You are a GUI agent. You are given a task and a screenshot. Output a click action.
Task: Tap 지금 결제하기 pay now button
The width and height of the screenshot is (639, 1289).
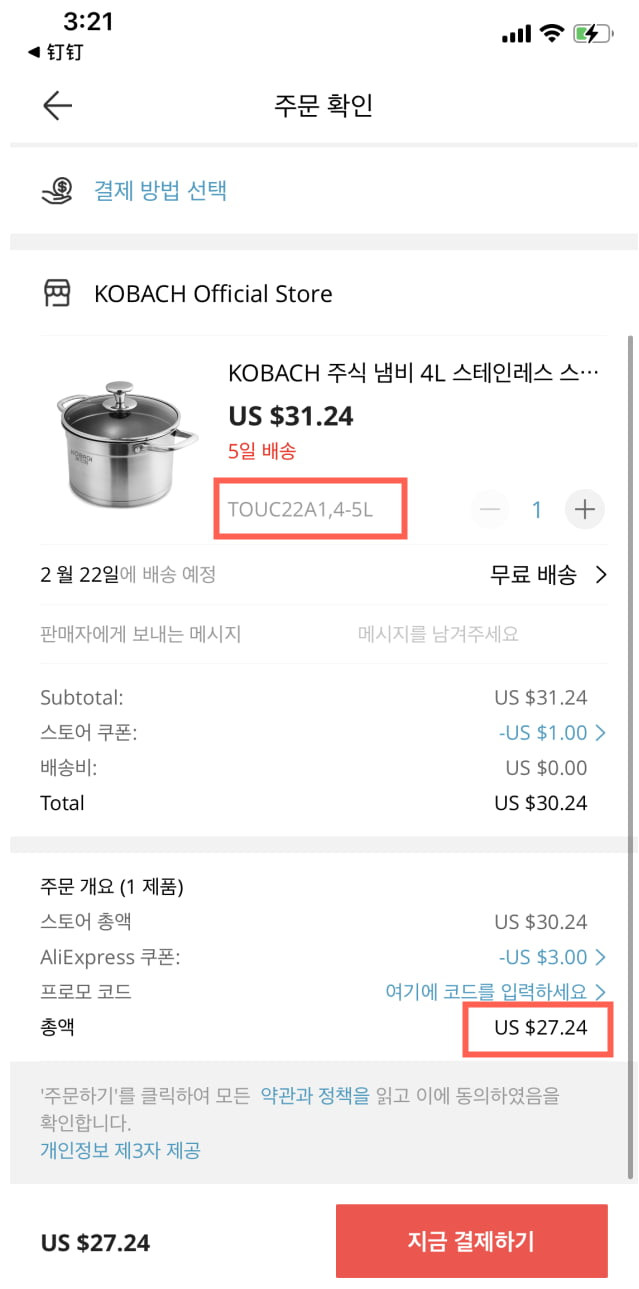[x=471, y=1241]
